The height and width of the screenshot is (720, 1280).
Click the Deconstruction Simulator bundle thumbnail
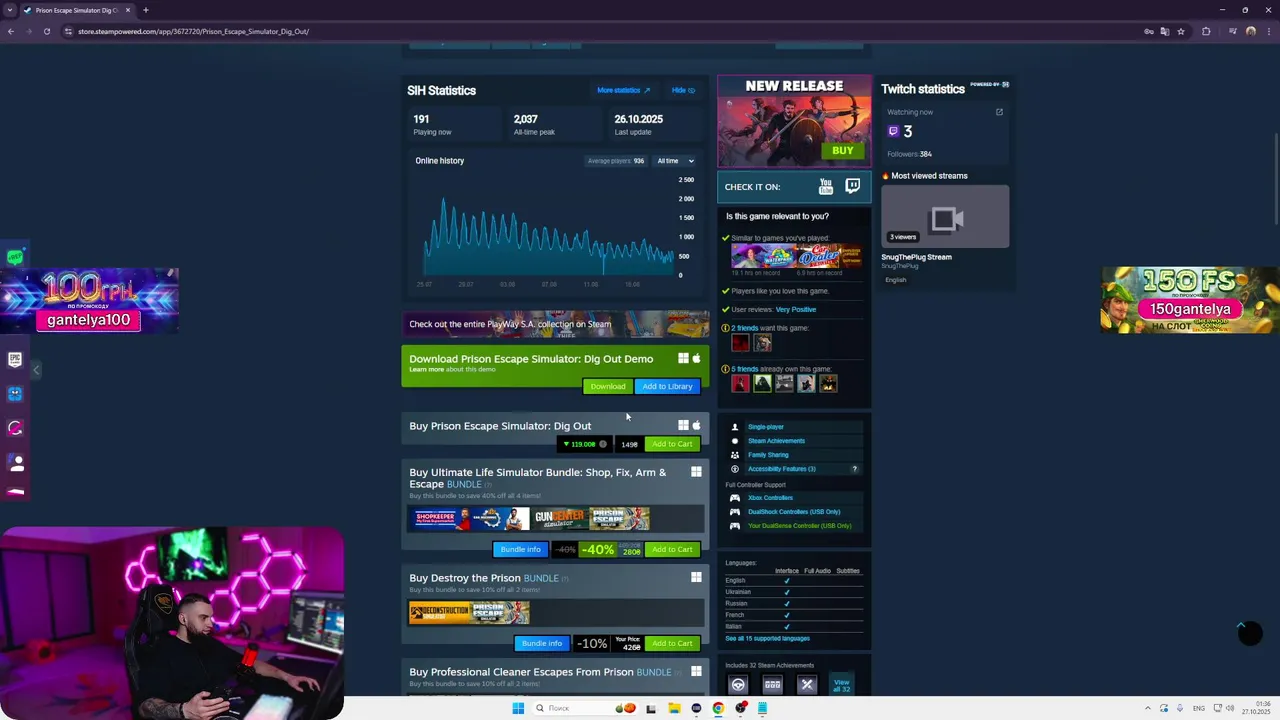pos(440,613)
